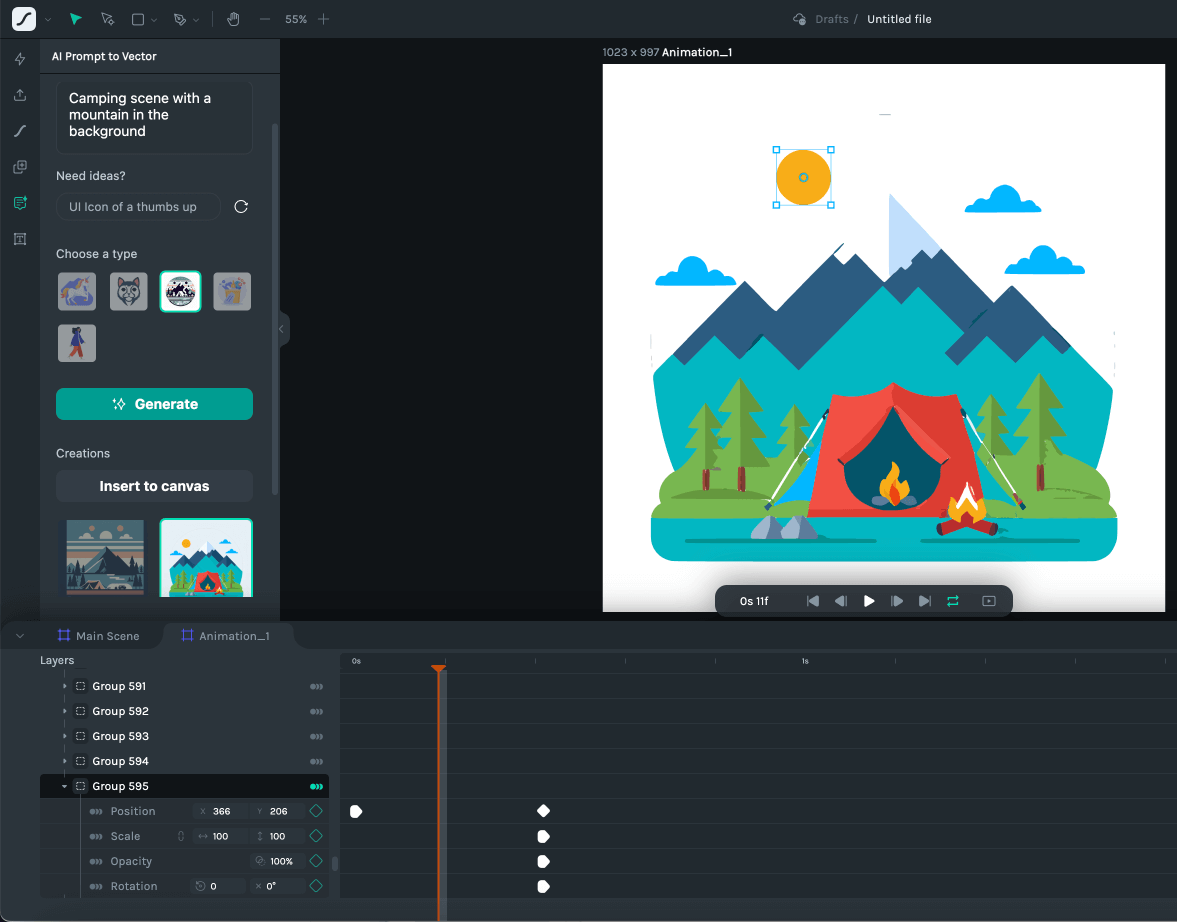Image resolution: width=1177 pixels, height=922 pixels.
Task: Open the upload assets sidebar icon
Action: tap(20, 95)
